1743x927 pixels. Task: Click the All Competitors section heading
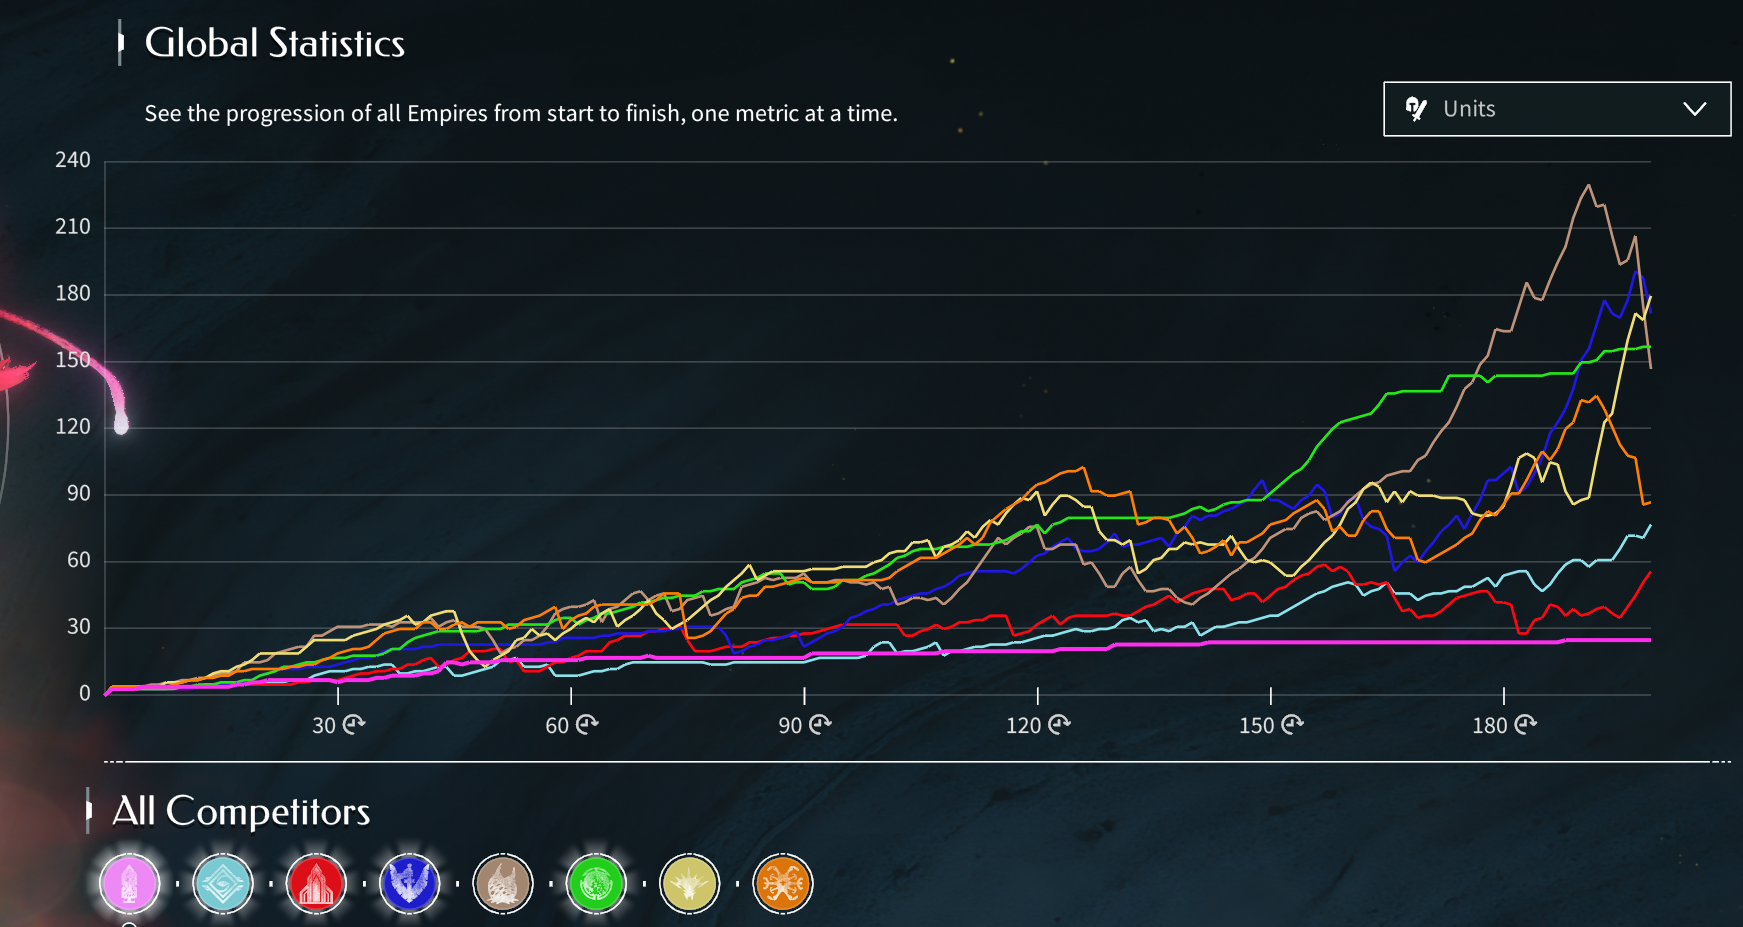(241, 811)
